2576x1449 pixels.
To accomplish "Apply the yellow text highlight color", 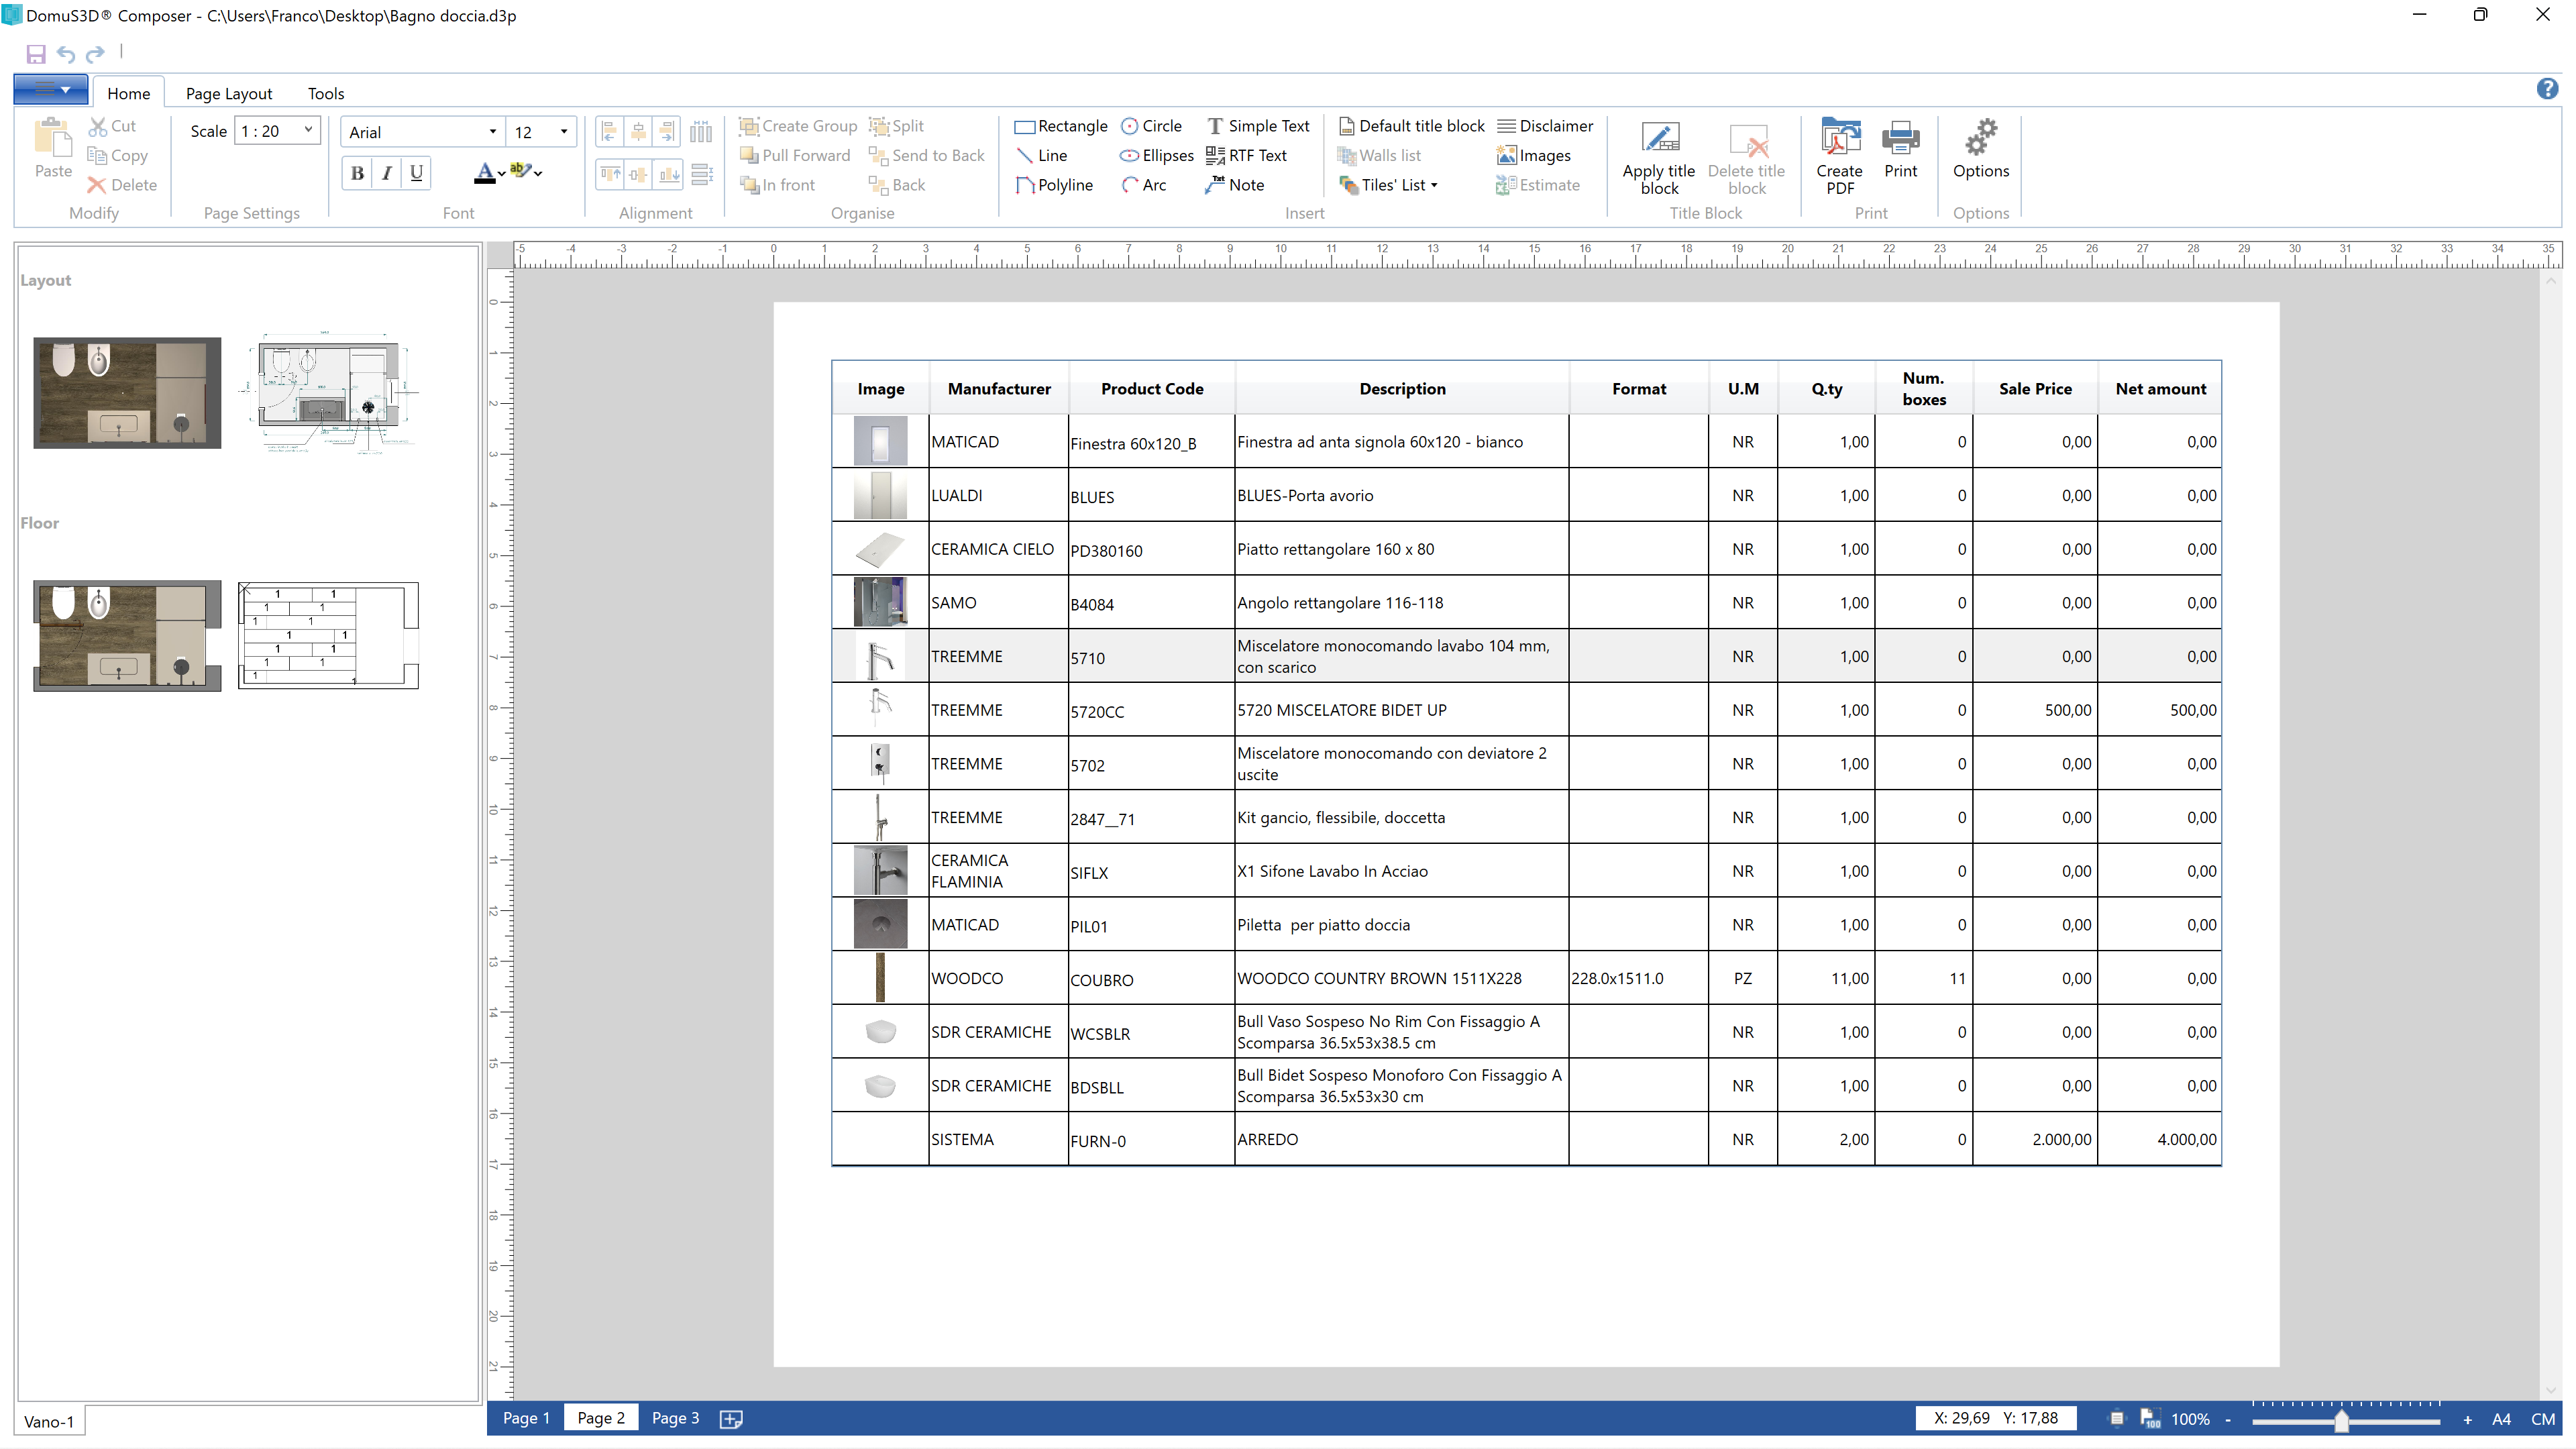I will [520, 171].
